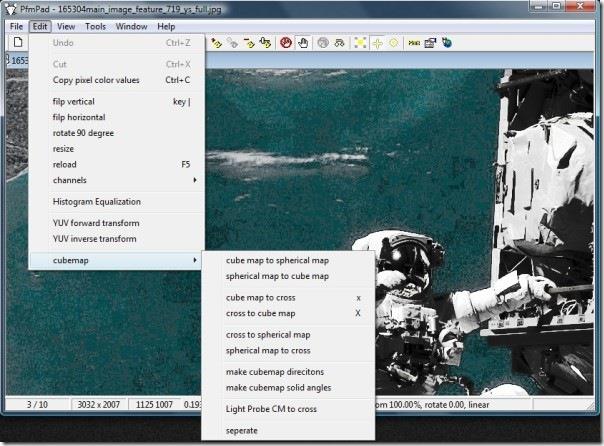Click the new document icon in toolbar
This screenshot has height=446, width=604.
pos(17,43)
